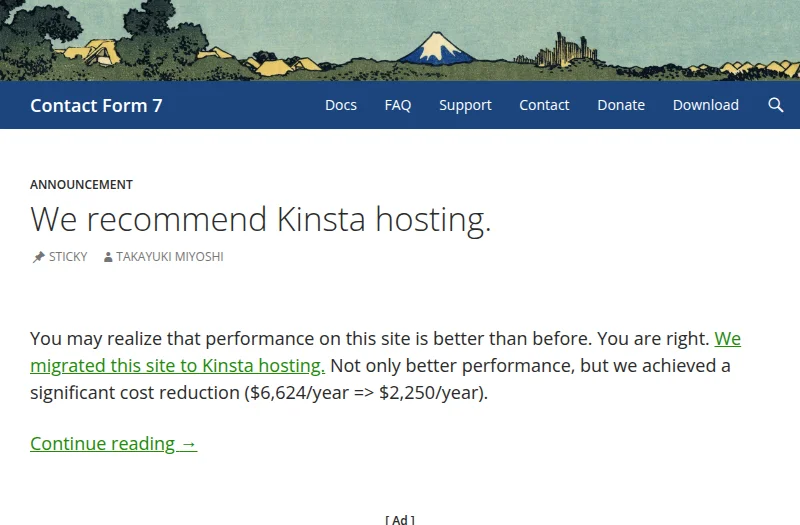Open the Takayuki Miyoshi author link

coord(169,257)
